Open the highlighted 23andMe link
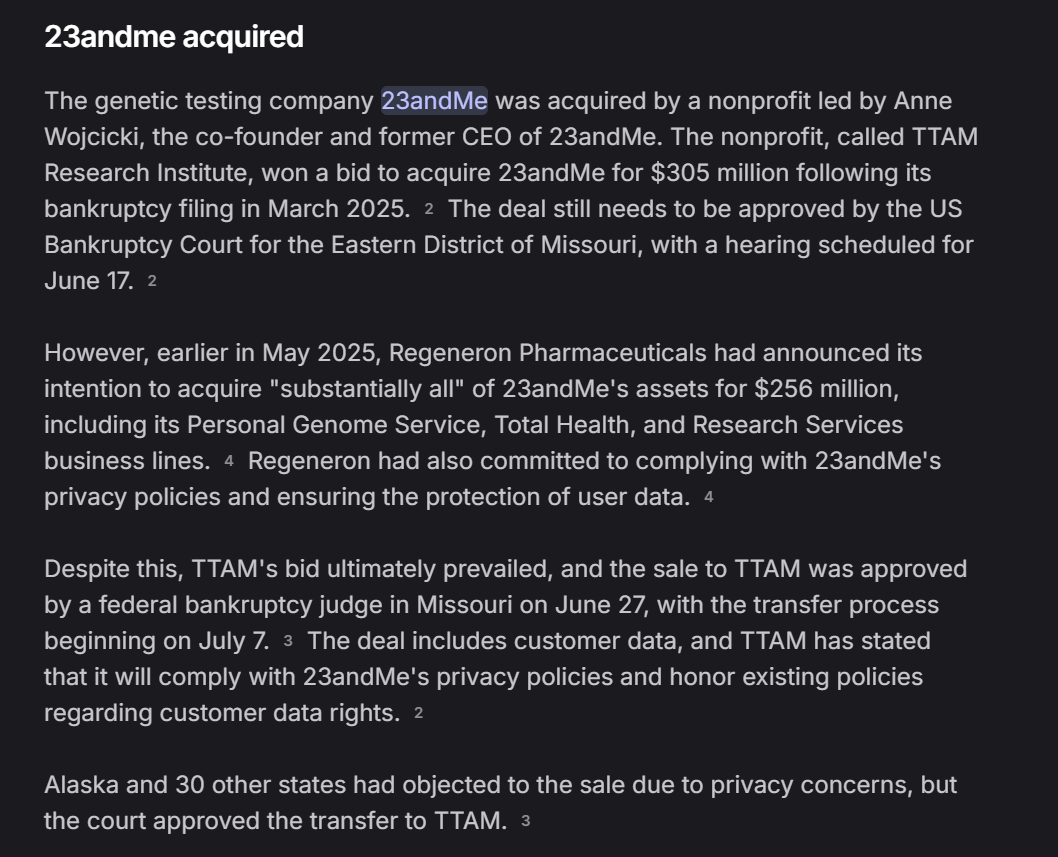Screen dimensions: 1058x857 (x=434, y=101)
